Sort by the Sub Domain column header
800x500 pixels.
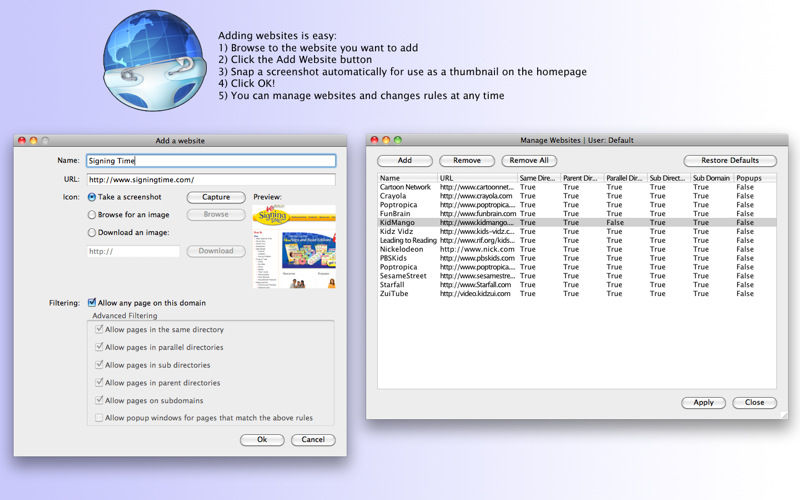712,178
